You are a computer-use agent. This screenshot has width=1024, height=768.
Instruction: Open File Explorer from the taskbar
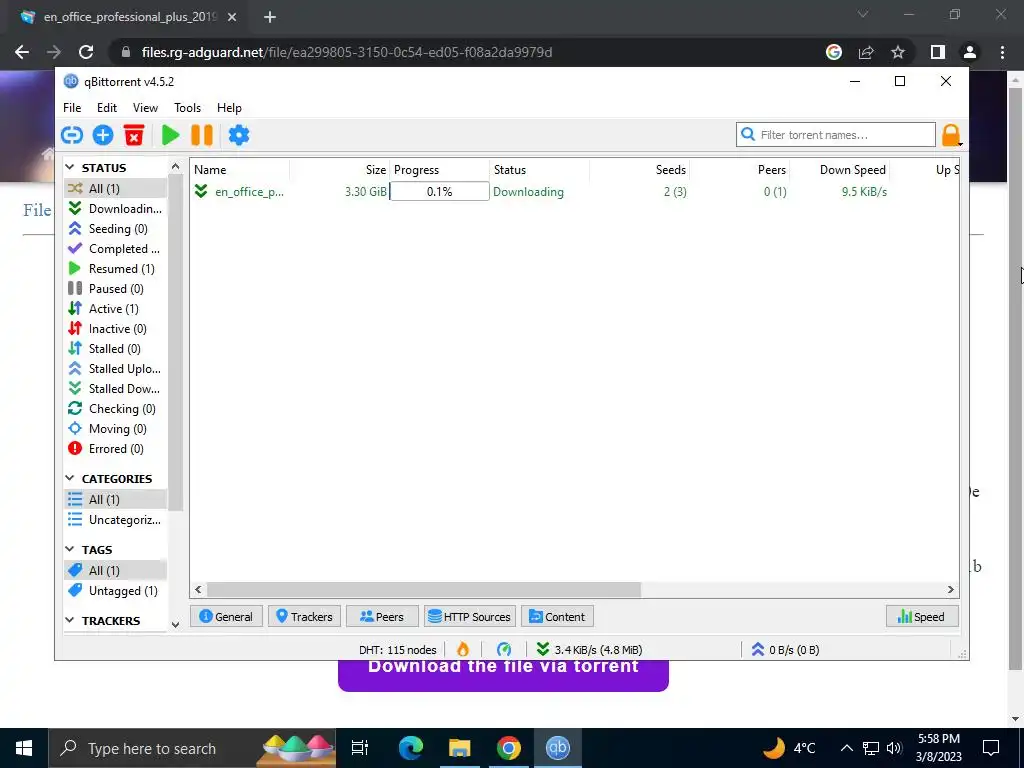tap(460, 748)
